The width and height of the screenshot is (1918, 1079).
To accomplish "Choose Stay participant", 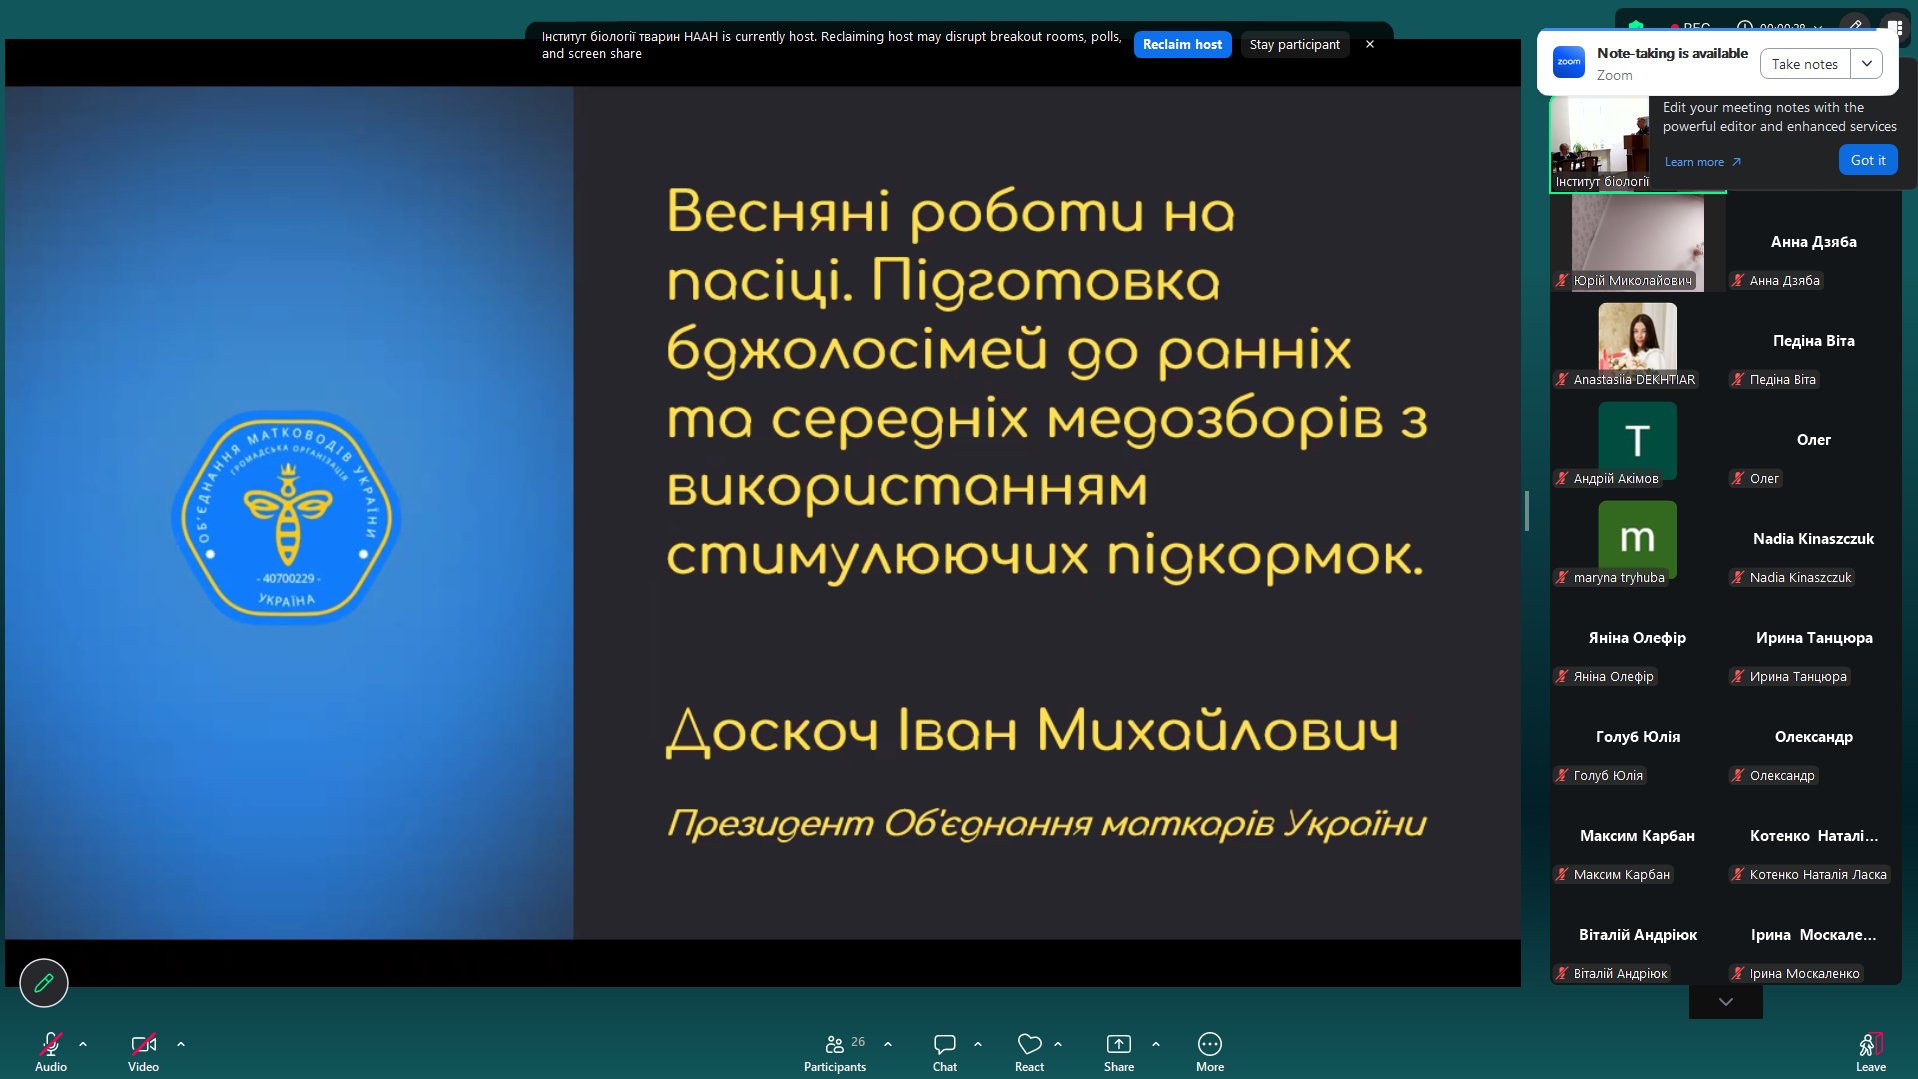I will 1294,45.
